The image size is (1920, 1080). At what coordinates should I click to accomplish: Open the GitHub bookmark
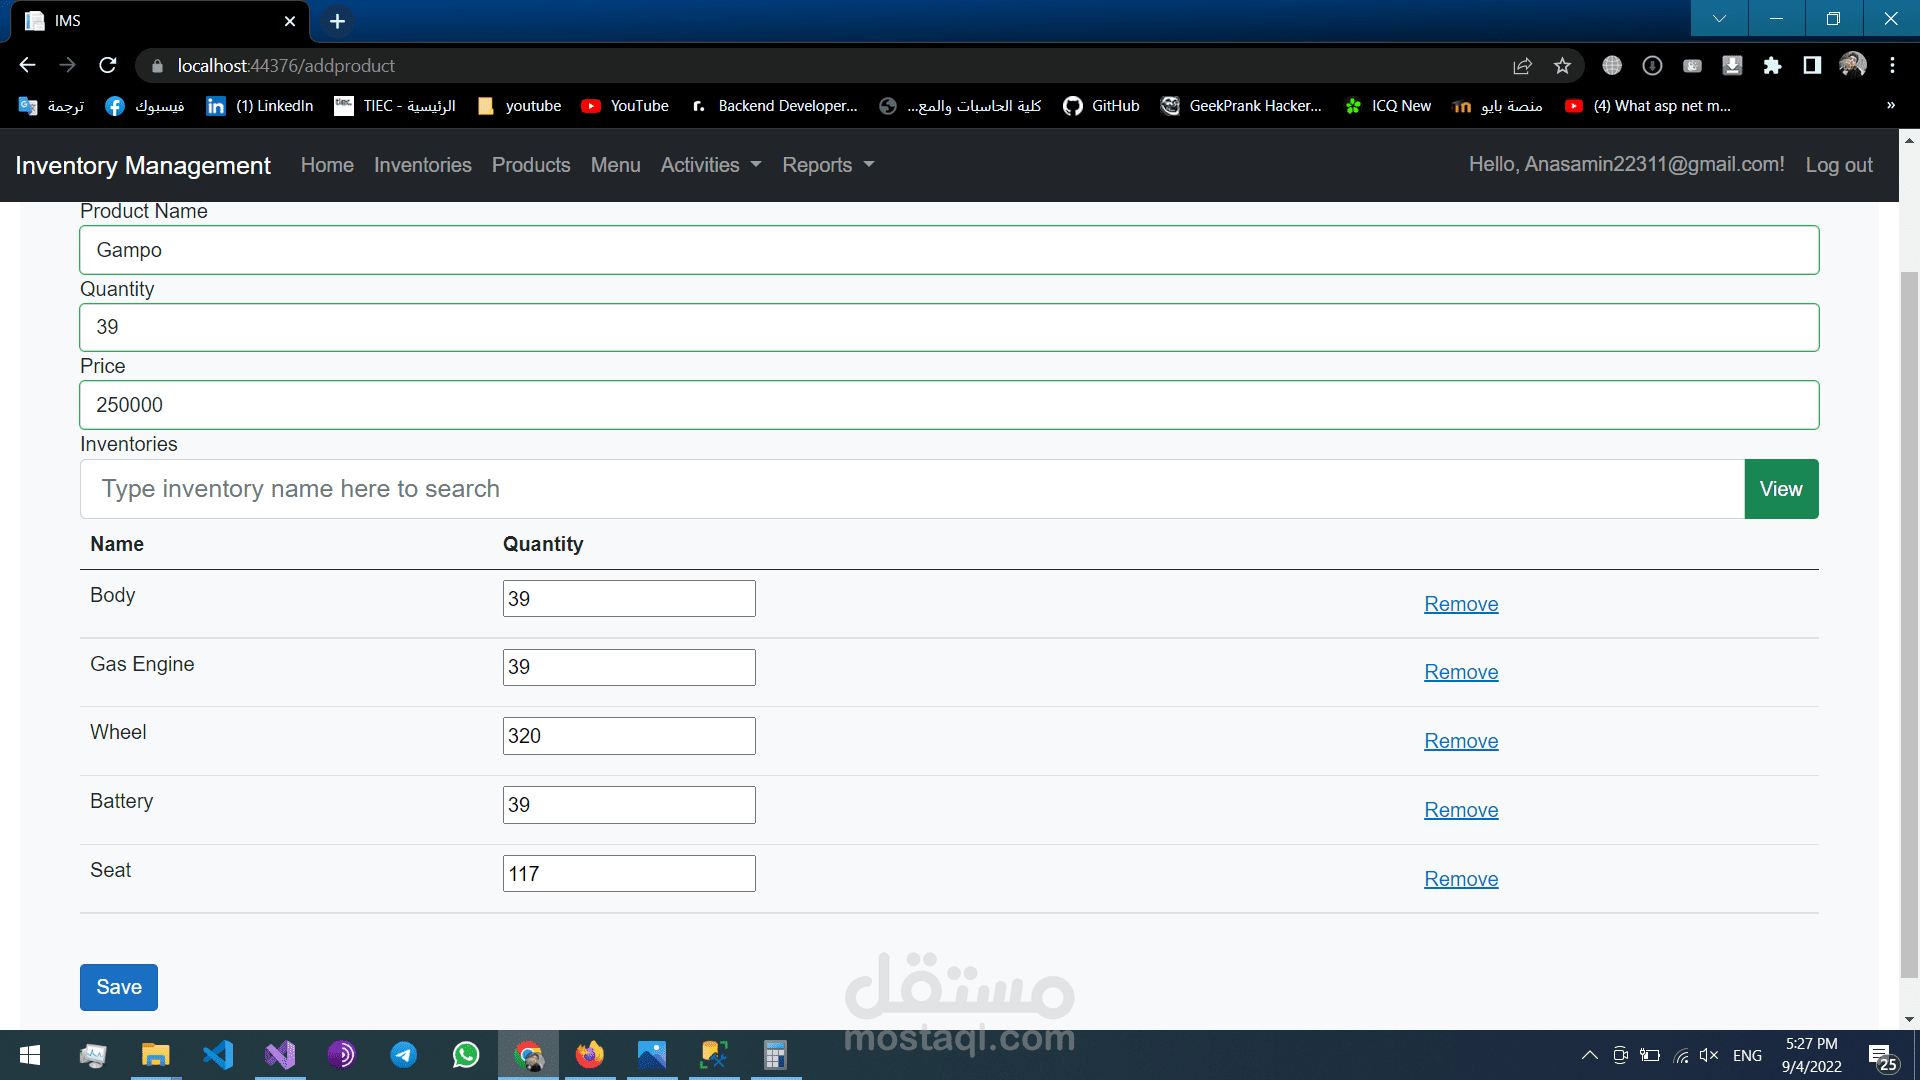1101,106
